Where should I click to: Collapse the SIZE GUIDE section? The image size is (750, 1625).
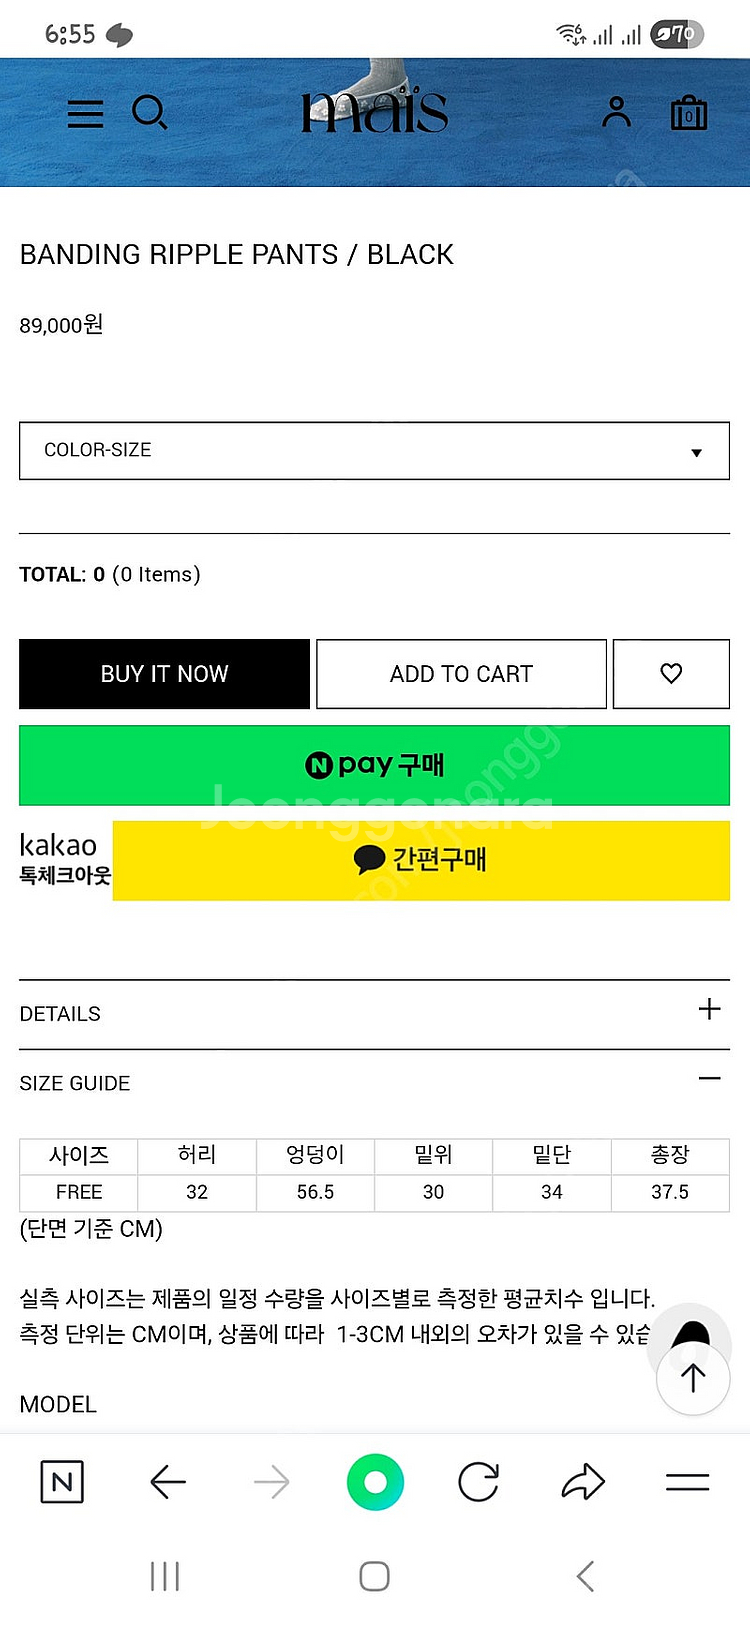[709, 1079]
